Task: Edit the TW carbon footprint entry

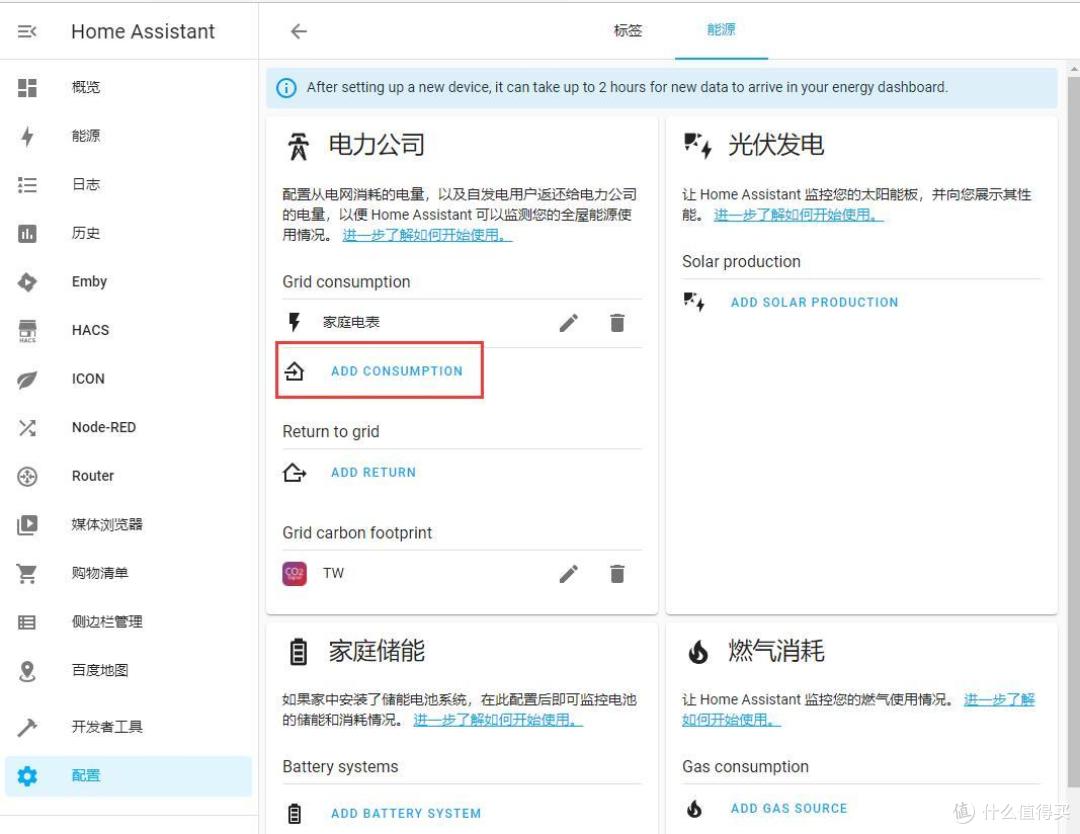Action: pos(568,574)
